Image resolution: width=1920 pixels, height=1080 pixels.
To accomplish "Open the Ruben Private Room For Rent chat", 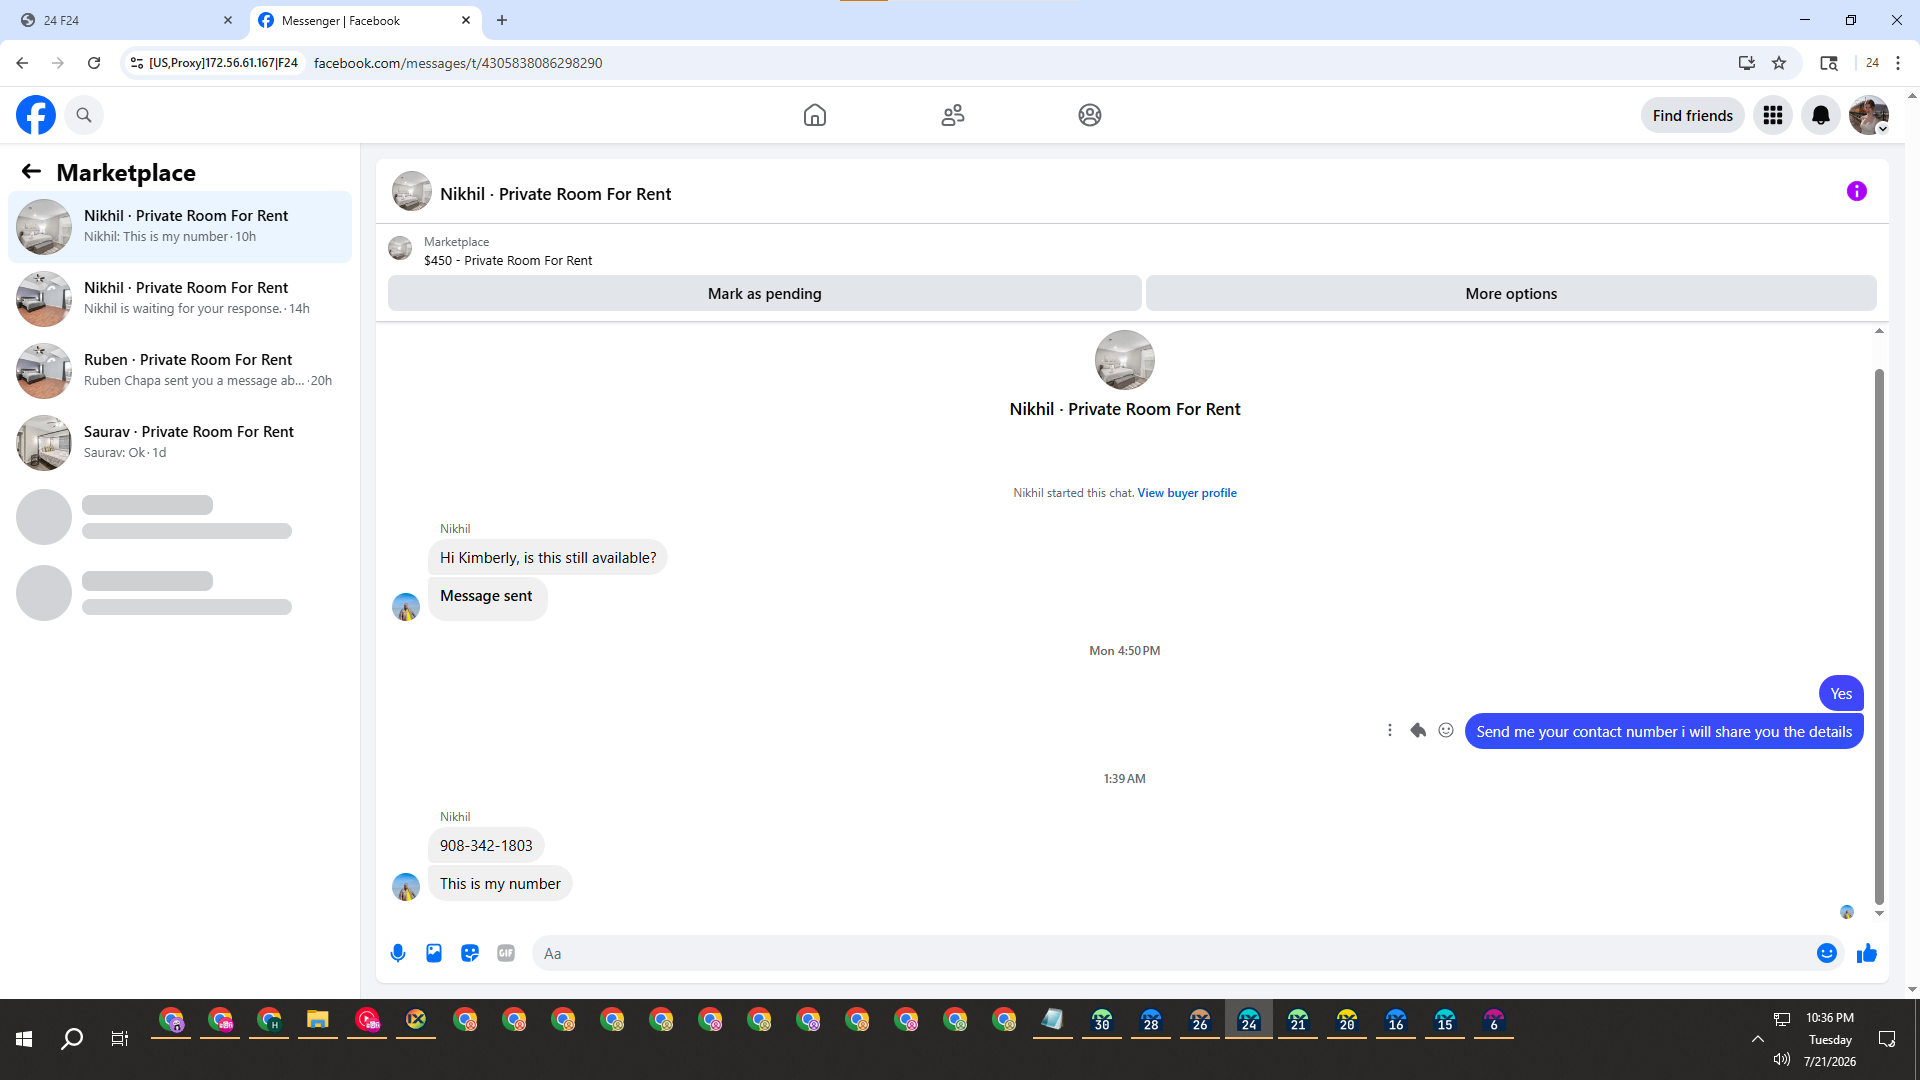I will click(180, 371).
